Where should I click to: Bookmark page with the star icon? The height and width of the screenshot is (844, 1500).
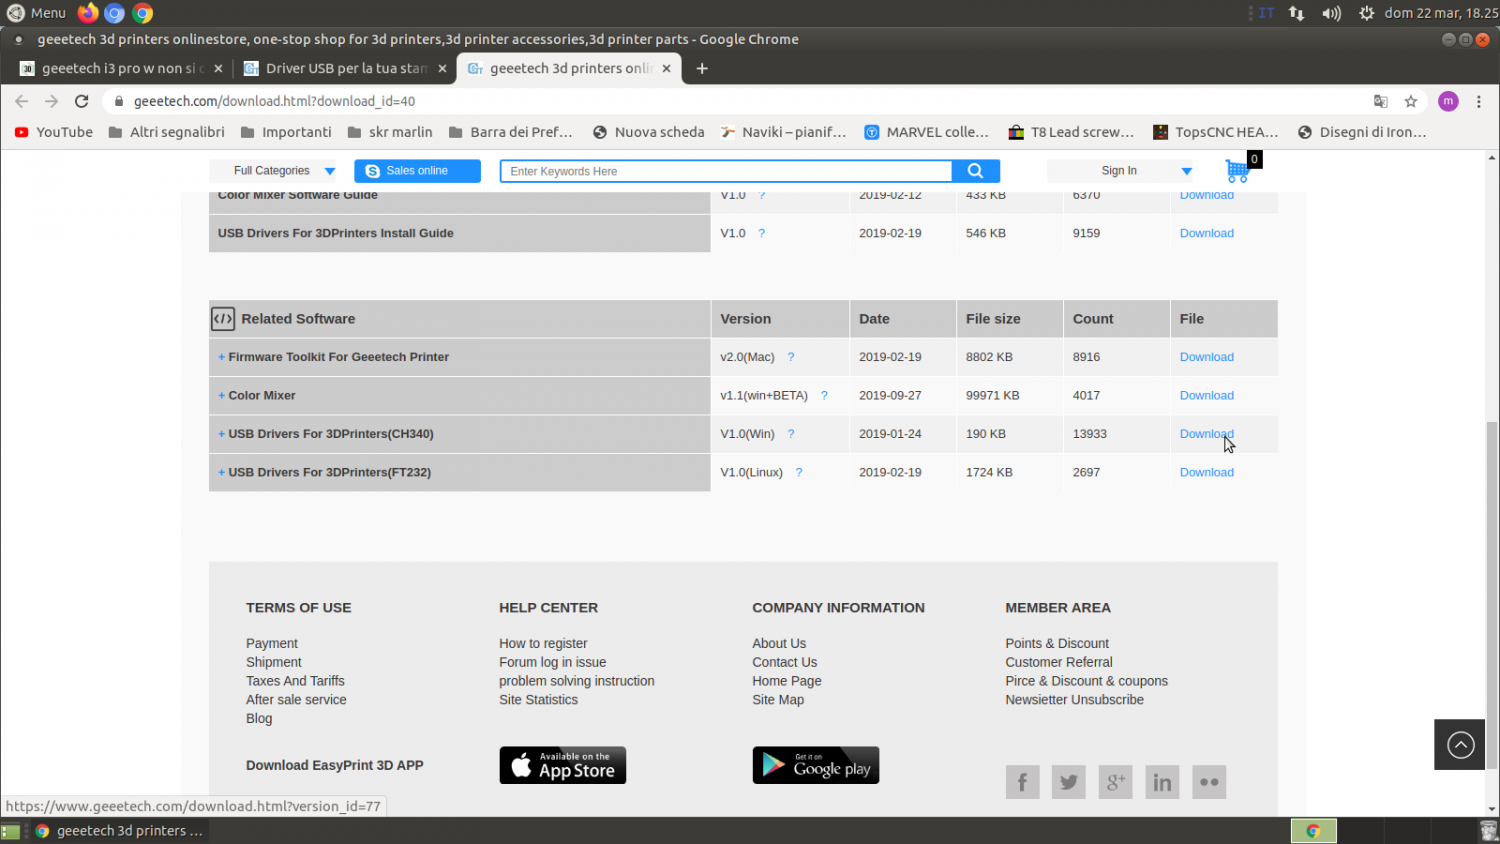click(1411, 101)
